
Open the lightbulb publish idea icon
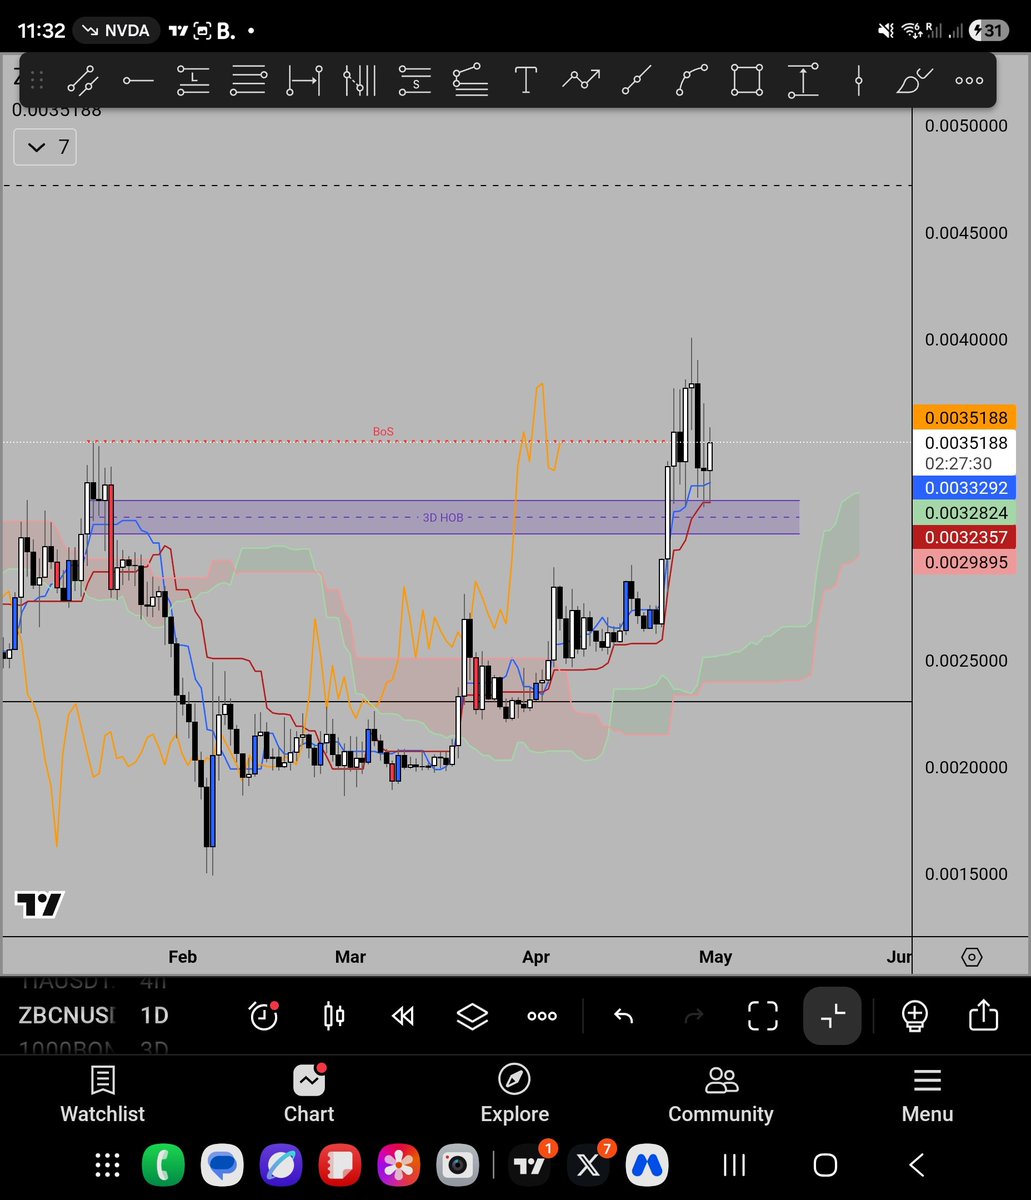click(914, 1016)
